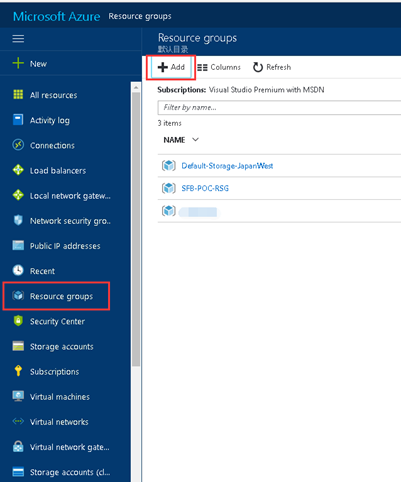Click Subscriptions label in sidebar
The width and height of the screenshot is (401, 482).
54,372
